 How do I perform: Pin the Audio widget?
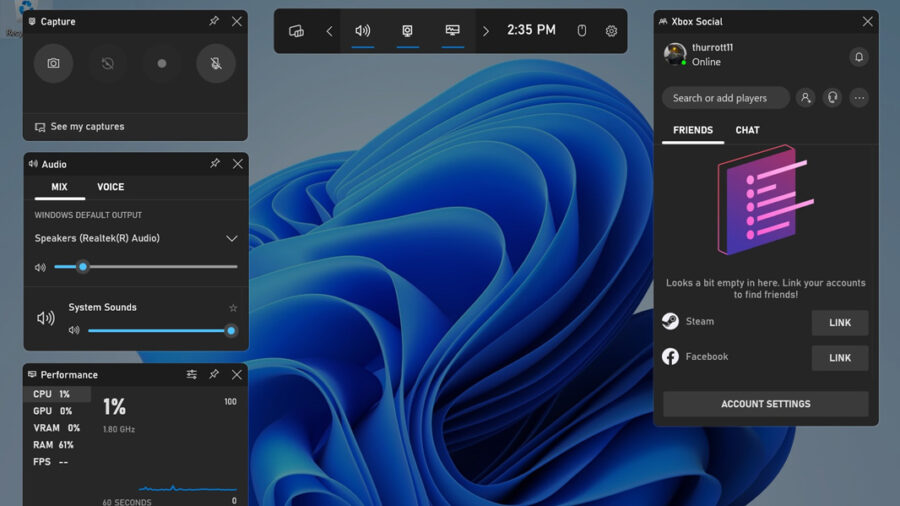coord(214,164)
